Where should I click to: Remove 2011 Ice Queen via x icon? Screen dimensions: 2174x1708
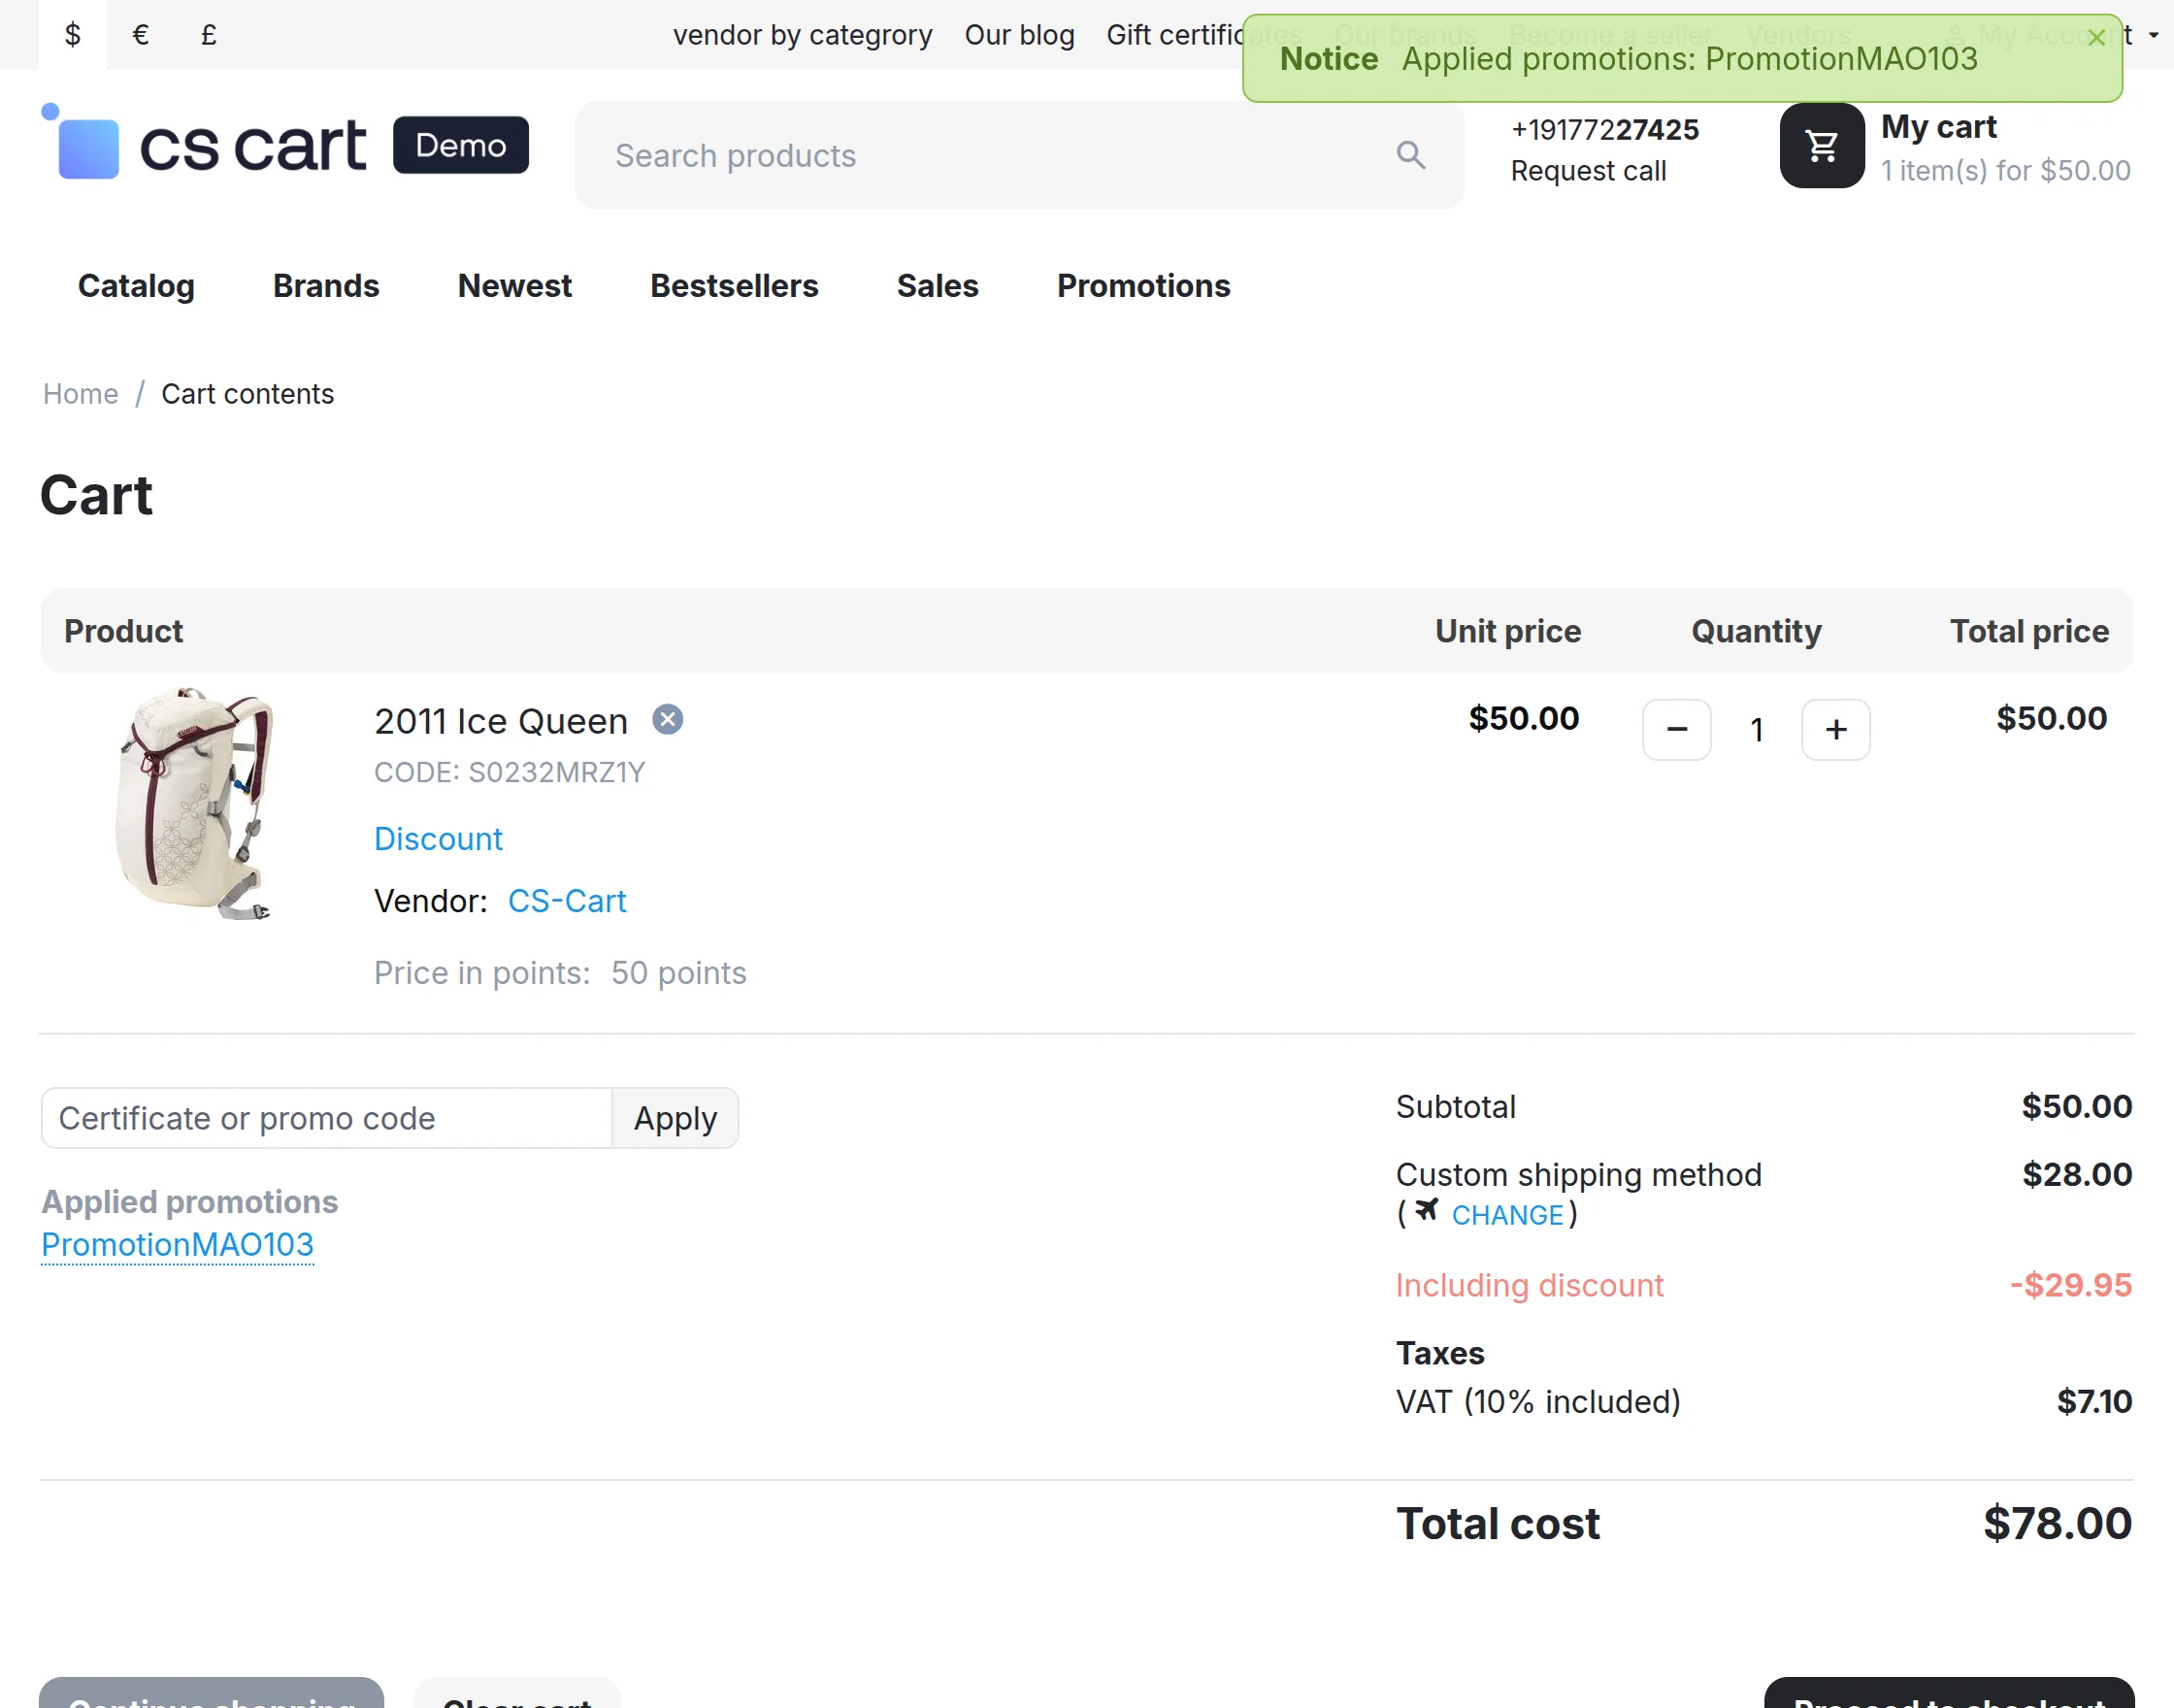coord(667,719)
